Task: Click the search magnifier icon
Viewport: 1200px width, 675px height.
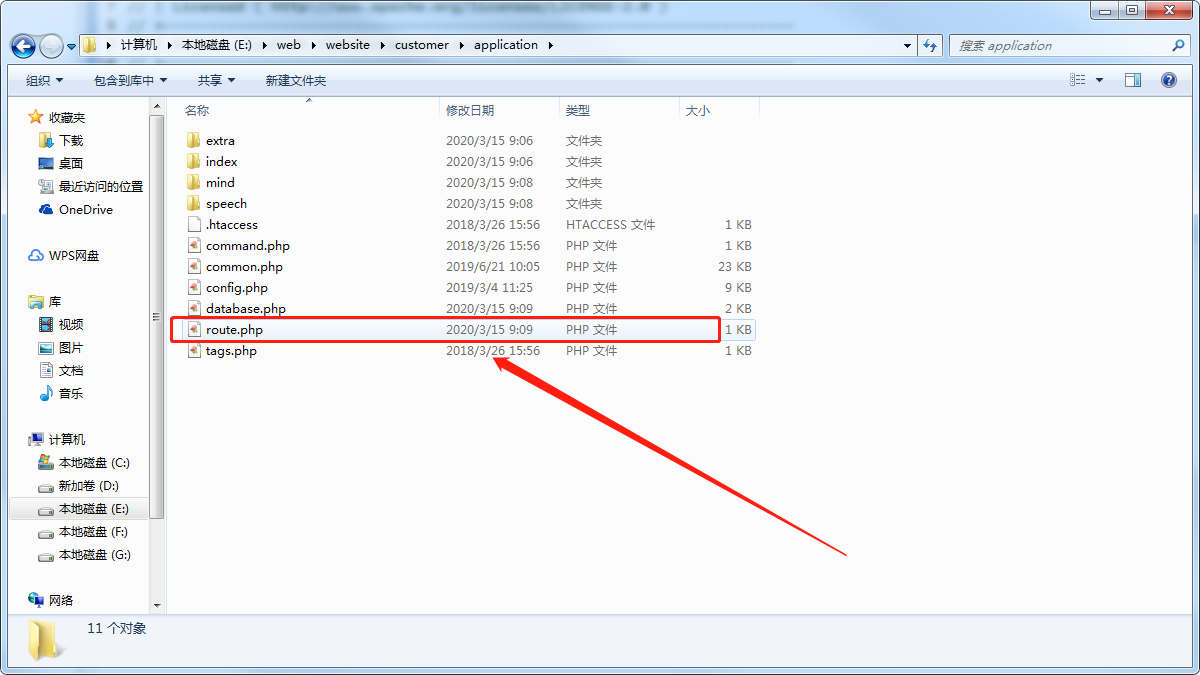Action: 1178,46
